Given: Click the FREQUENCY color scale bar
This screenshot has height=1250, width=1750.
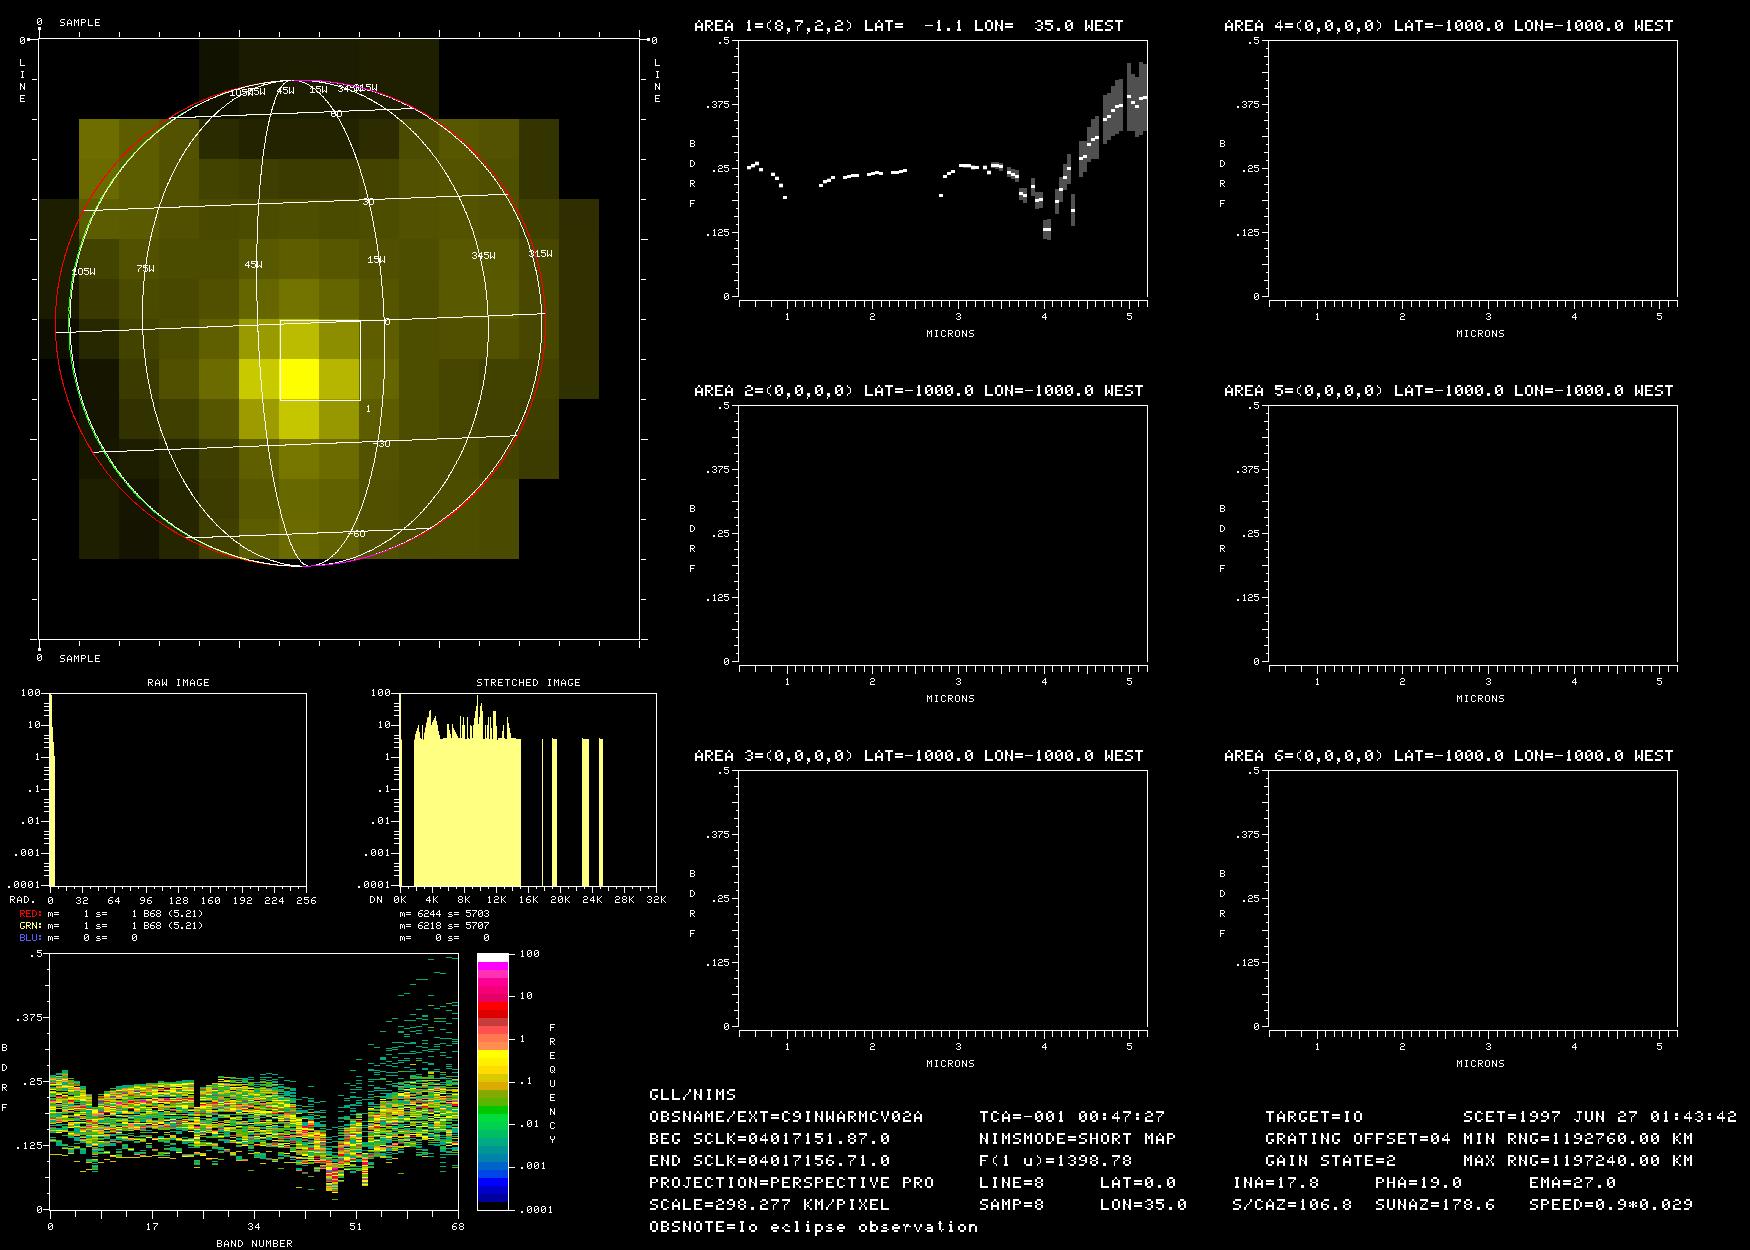Looking at the screenshot, I should (492, 1080).
